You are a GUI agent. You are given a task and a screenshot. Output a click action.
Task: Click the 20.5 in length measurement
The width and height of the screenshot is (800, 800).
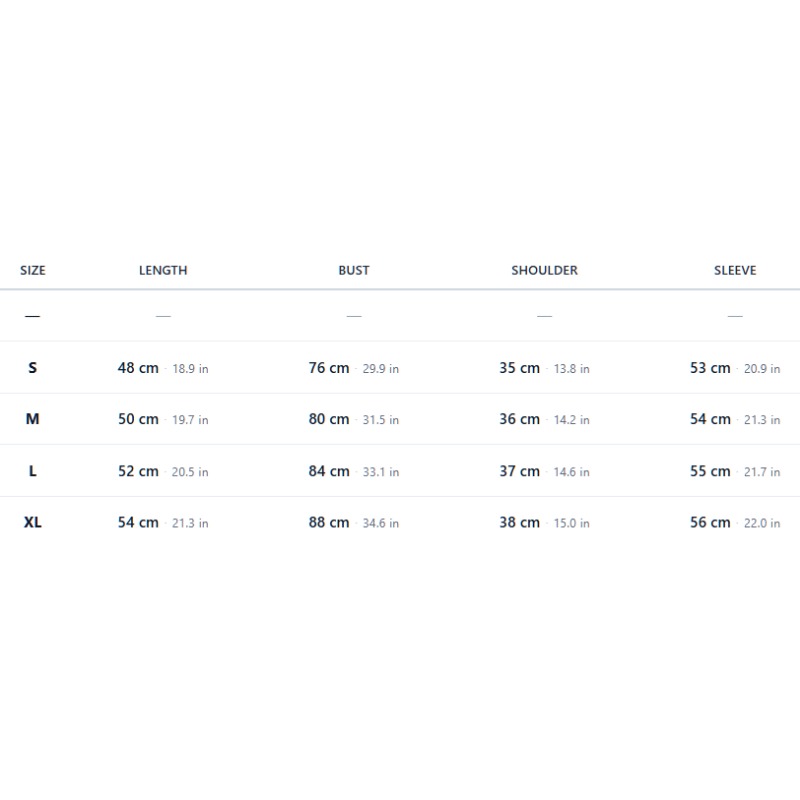pos(190,472)
